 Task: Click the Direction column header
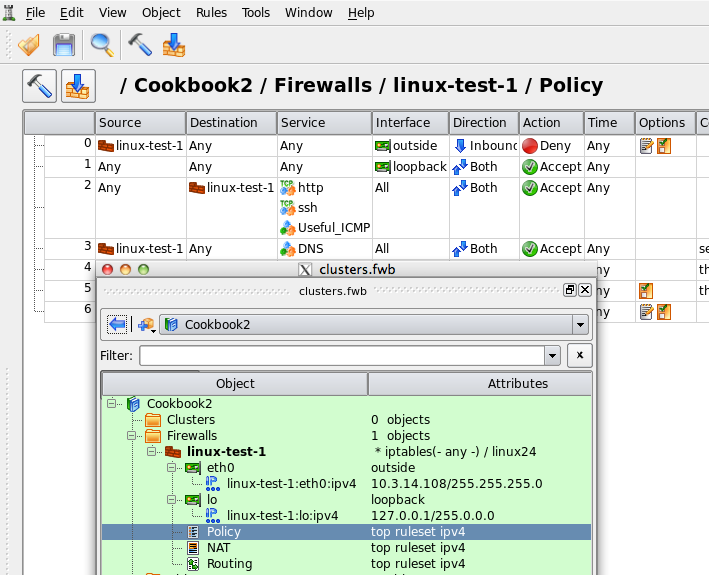484,123
